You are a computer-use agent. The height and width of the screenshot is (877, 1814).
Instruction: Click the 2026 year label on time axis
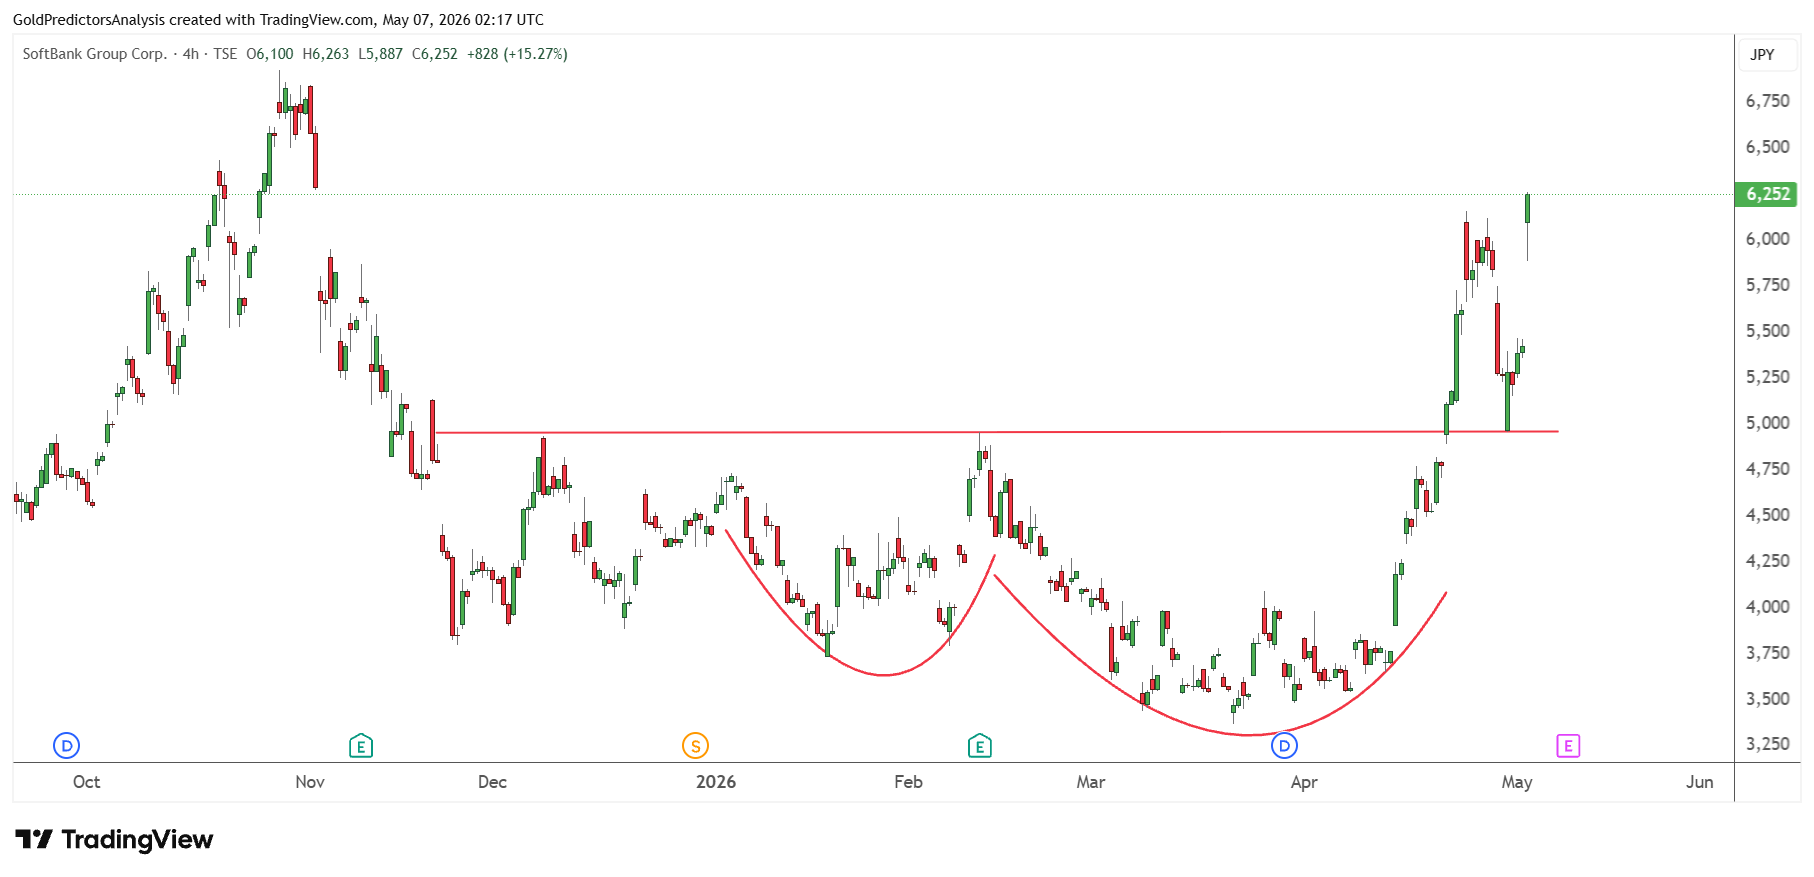pyautogui.click(x=716, y=782)
